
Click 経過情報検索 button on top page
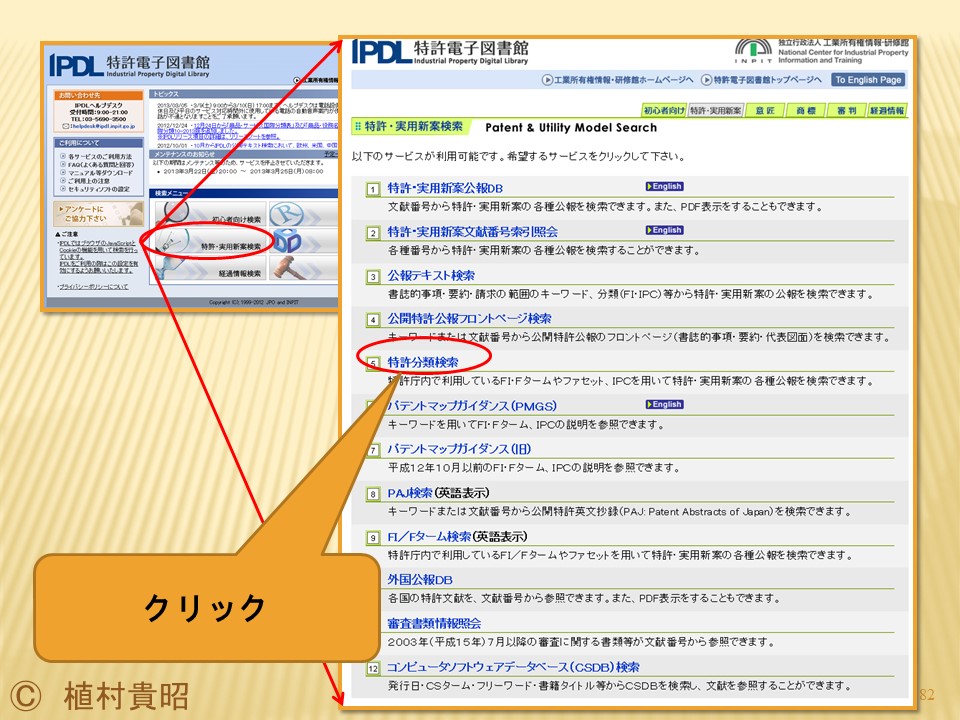[210, 268]
